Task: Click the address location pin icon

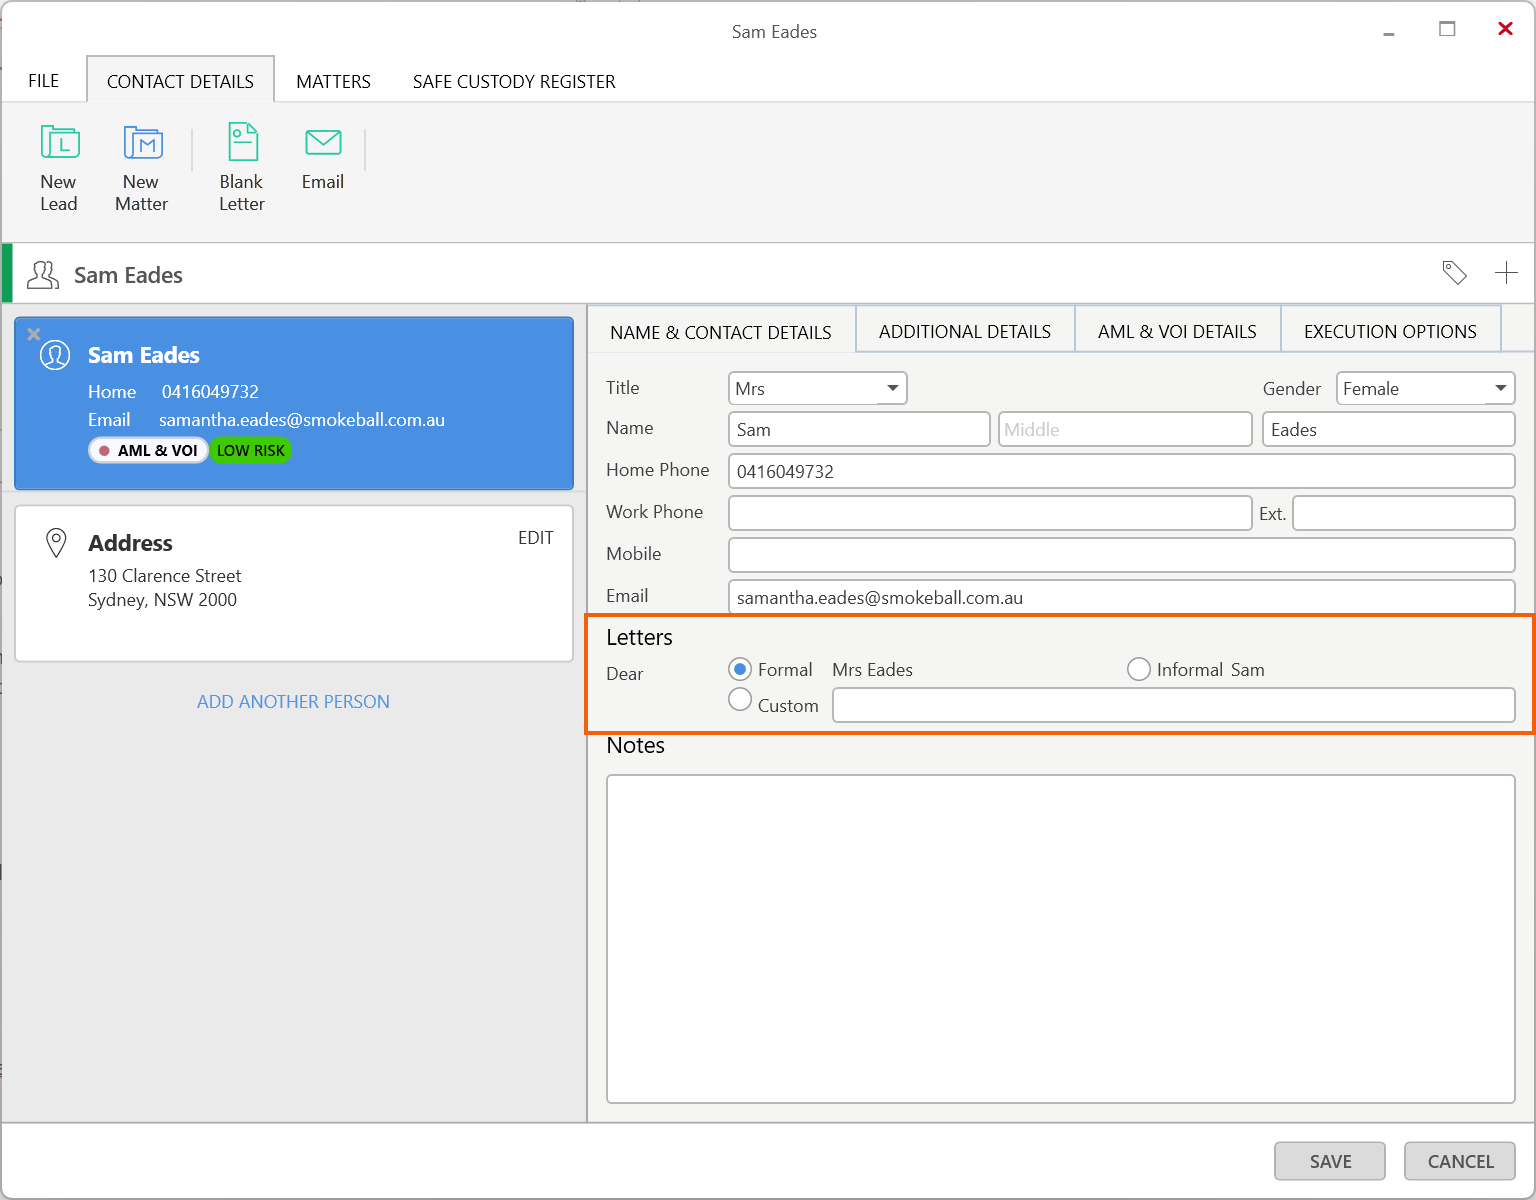Action: 57,543
